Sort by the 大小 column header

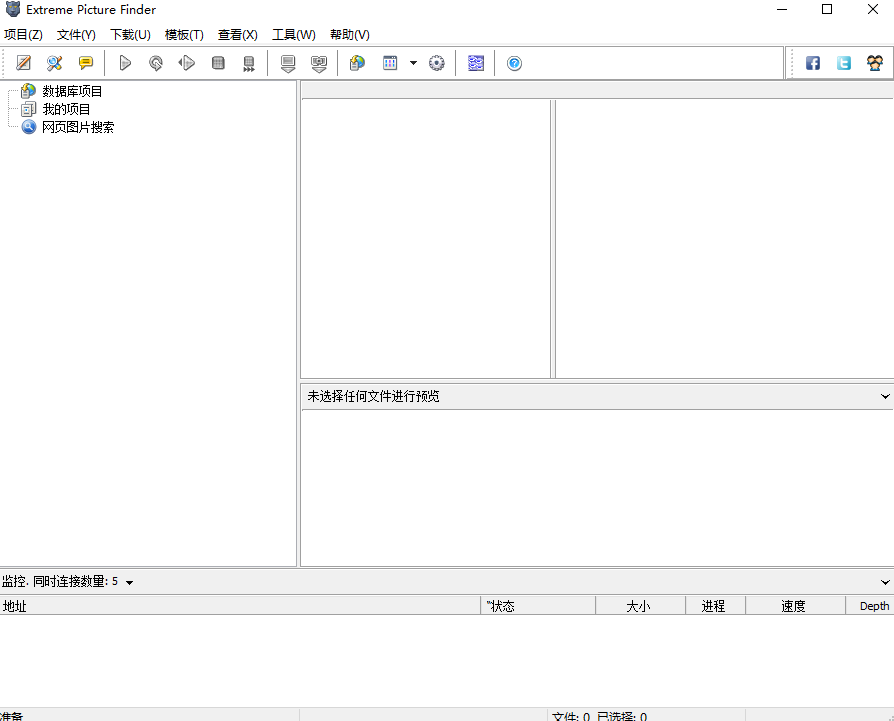click(640, 606)
